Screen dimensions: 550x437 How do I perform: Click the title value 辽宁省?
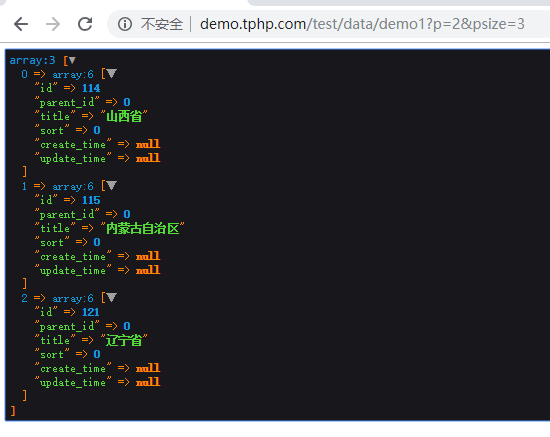(124, 340)
